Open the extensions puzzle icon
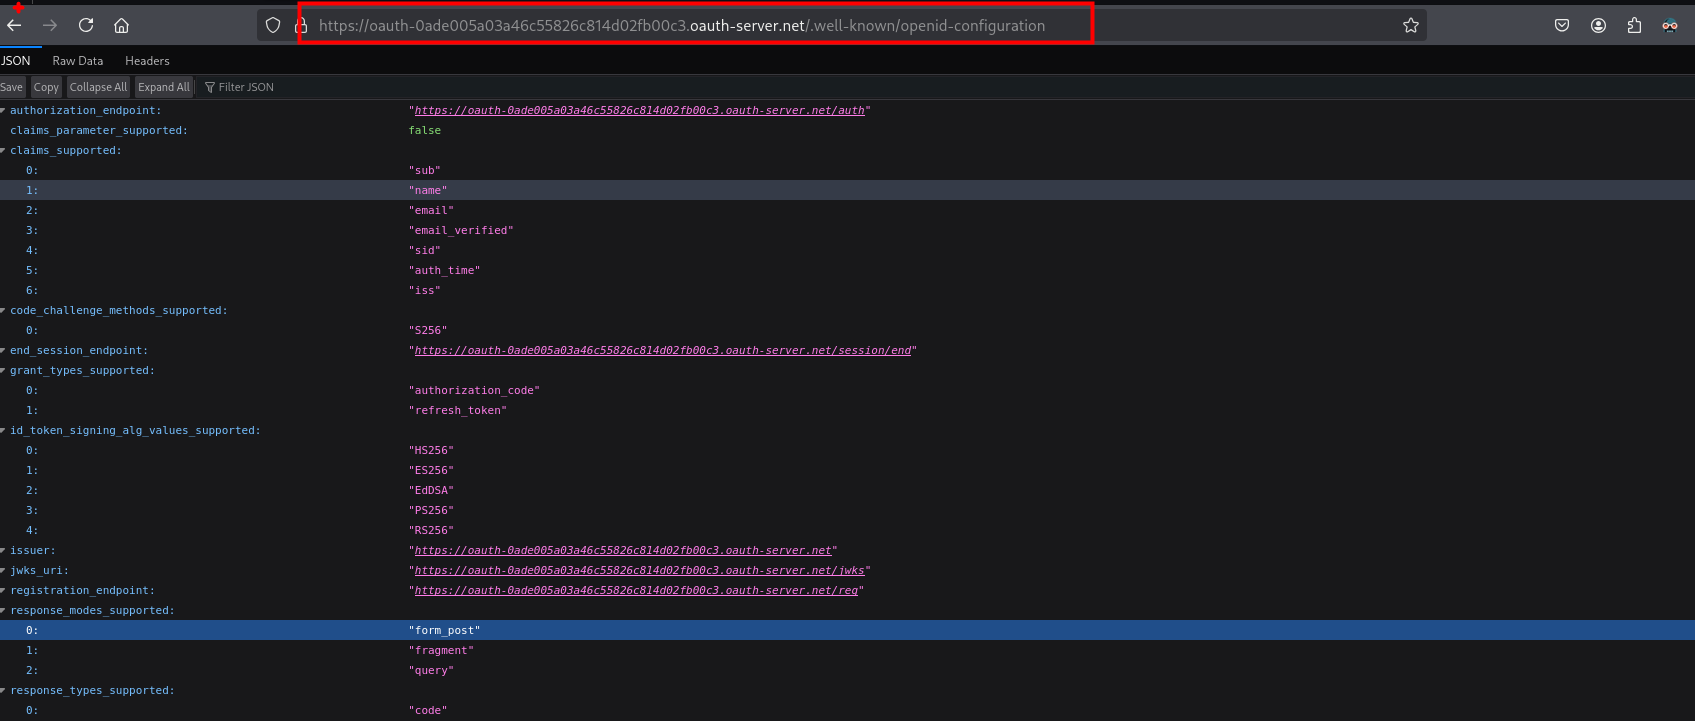 1634,25
